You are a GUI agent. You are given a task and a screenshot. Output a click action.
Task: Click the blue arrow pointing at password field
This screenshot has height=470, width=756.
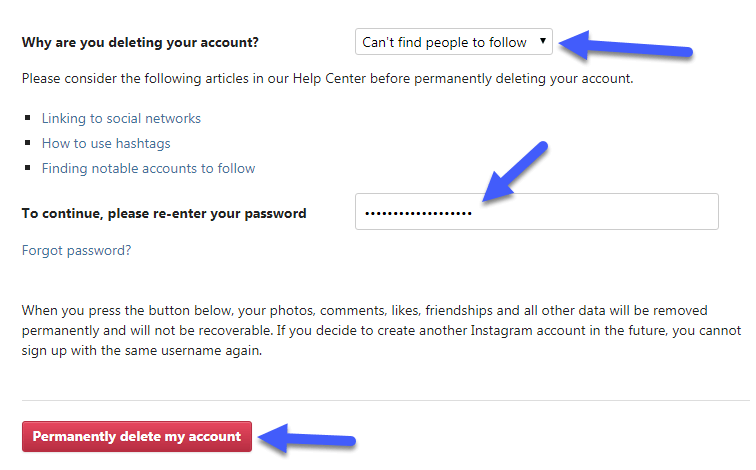click(514, 171)
